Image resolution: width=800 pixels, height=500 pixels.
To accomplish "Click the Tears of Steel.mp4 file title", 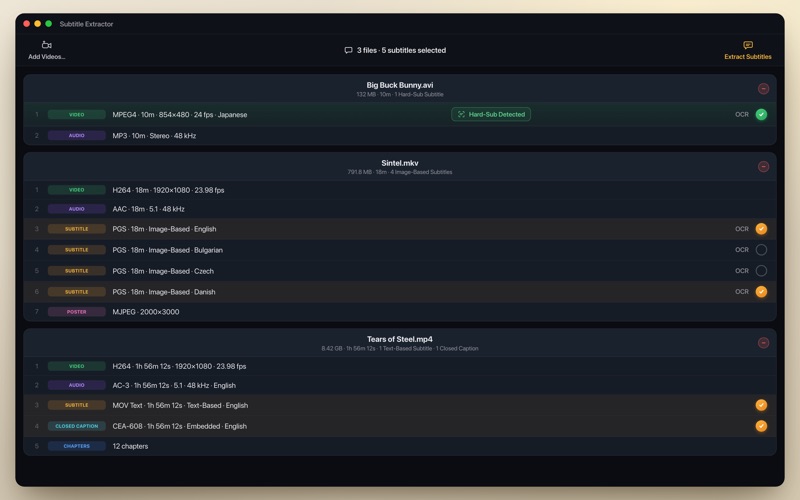I will pyautogui.click(x=399, y=339).
